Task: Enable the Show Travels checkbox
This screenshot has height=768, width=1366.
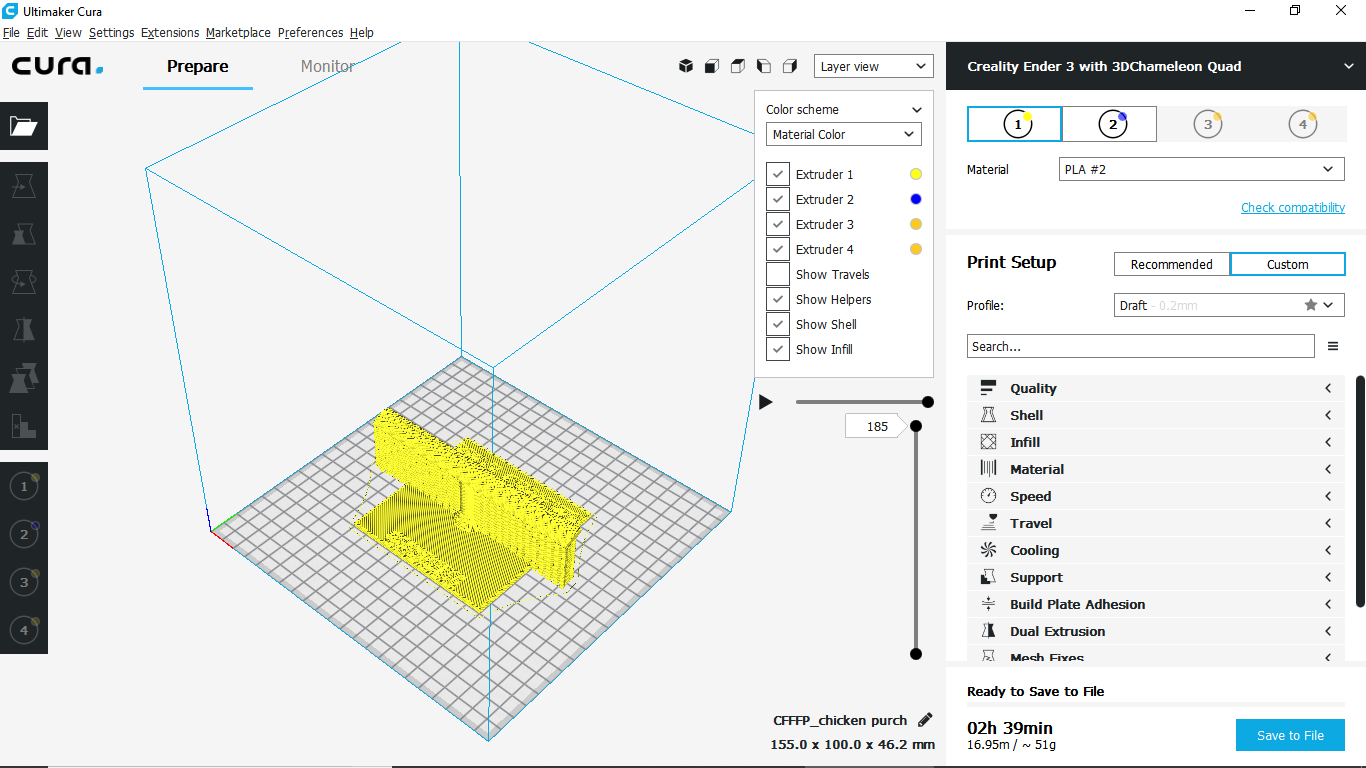Action: pyautogui.click(x=778, y=274)
